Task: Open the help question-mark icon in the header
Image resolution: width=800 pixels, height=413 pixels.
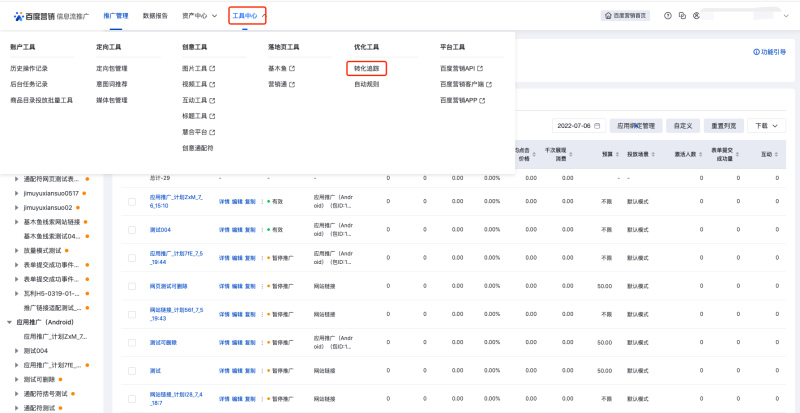Action: pos(668,16)
